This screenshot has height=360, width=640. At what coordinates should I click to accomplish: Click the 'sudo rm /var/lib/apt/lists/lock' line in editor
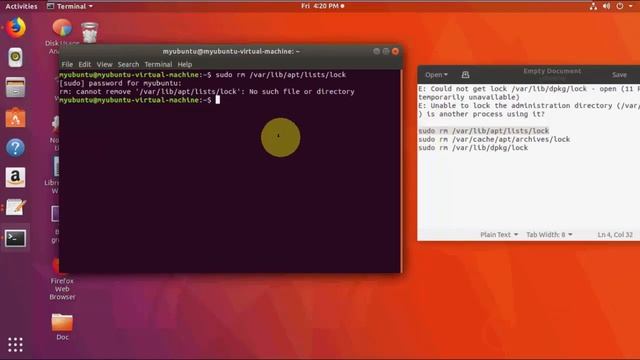coord(484,131)
